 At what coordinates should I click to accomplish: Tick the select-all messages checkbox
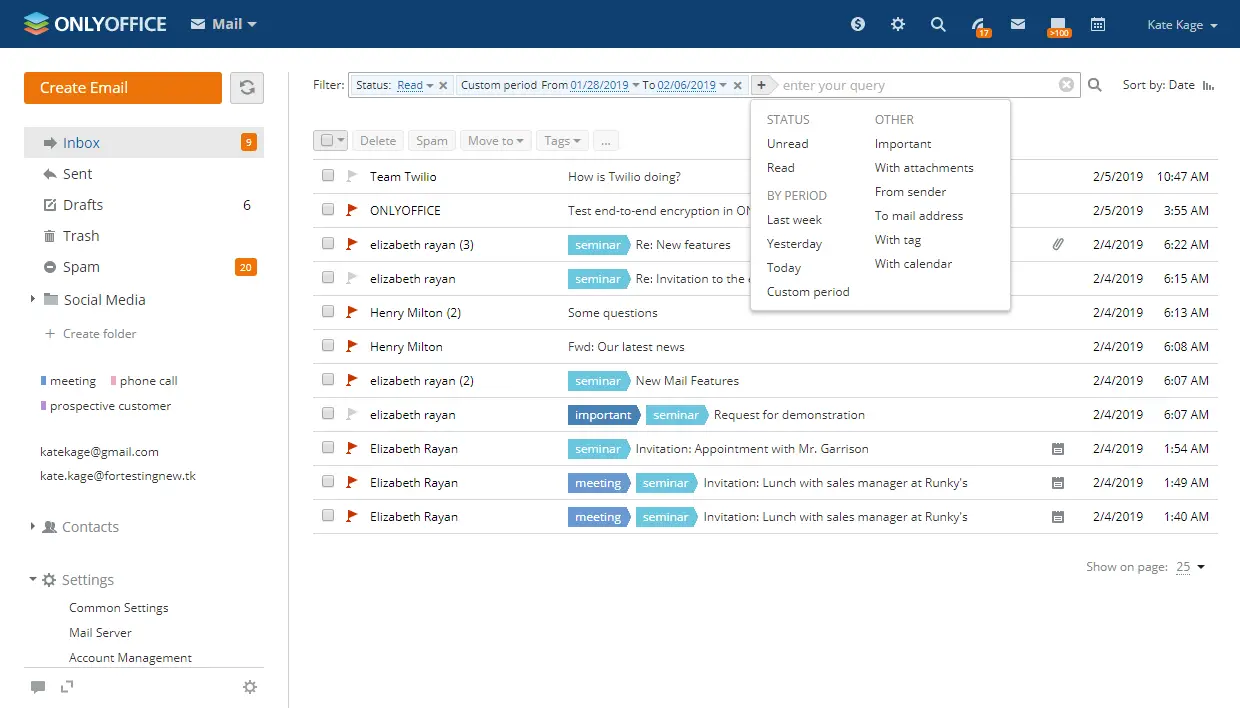(326, 141)
